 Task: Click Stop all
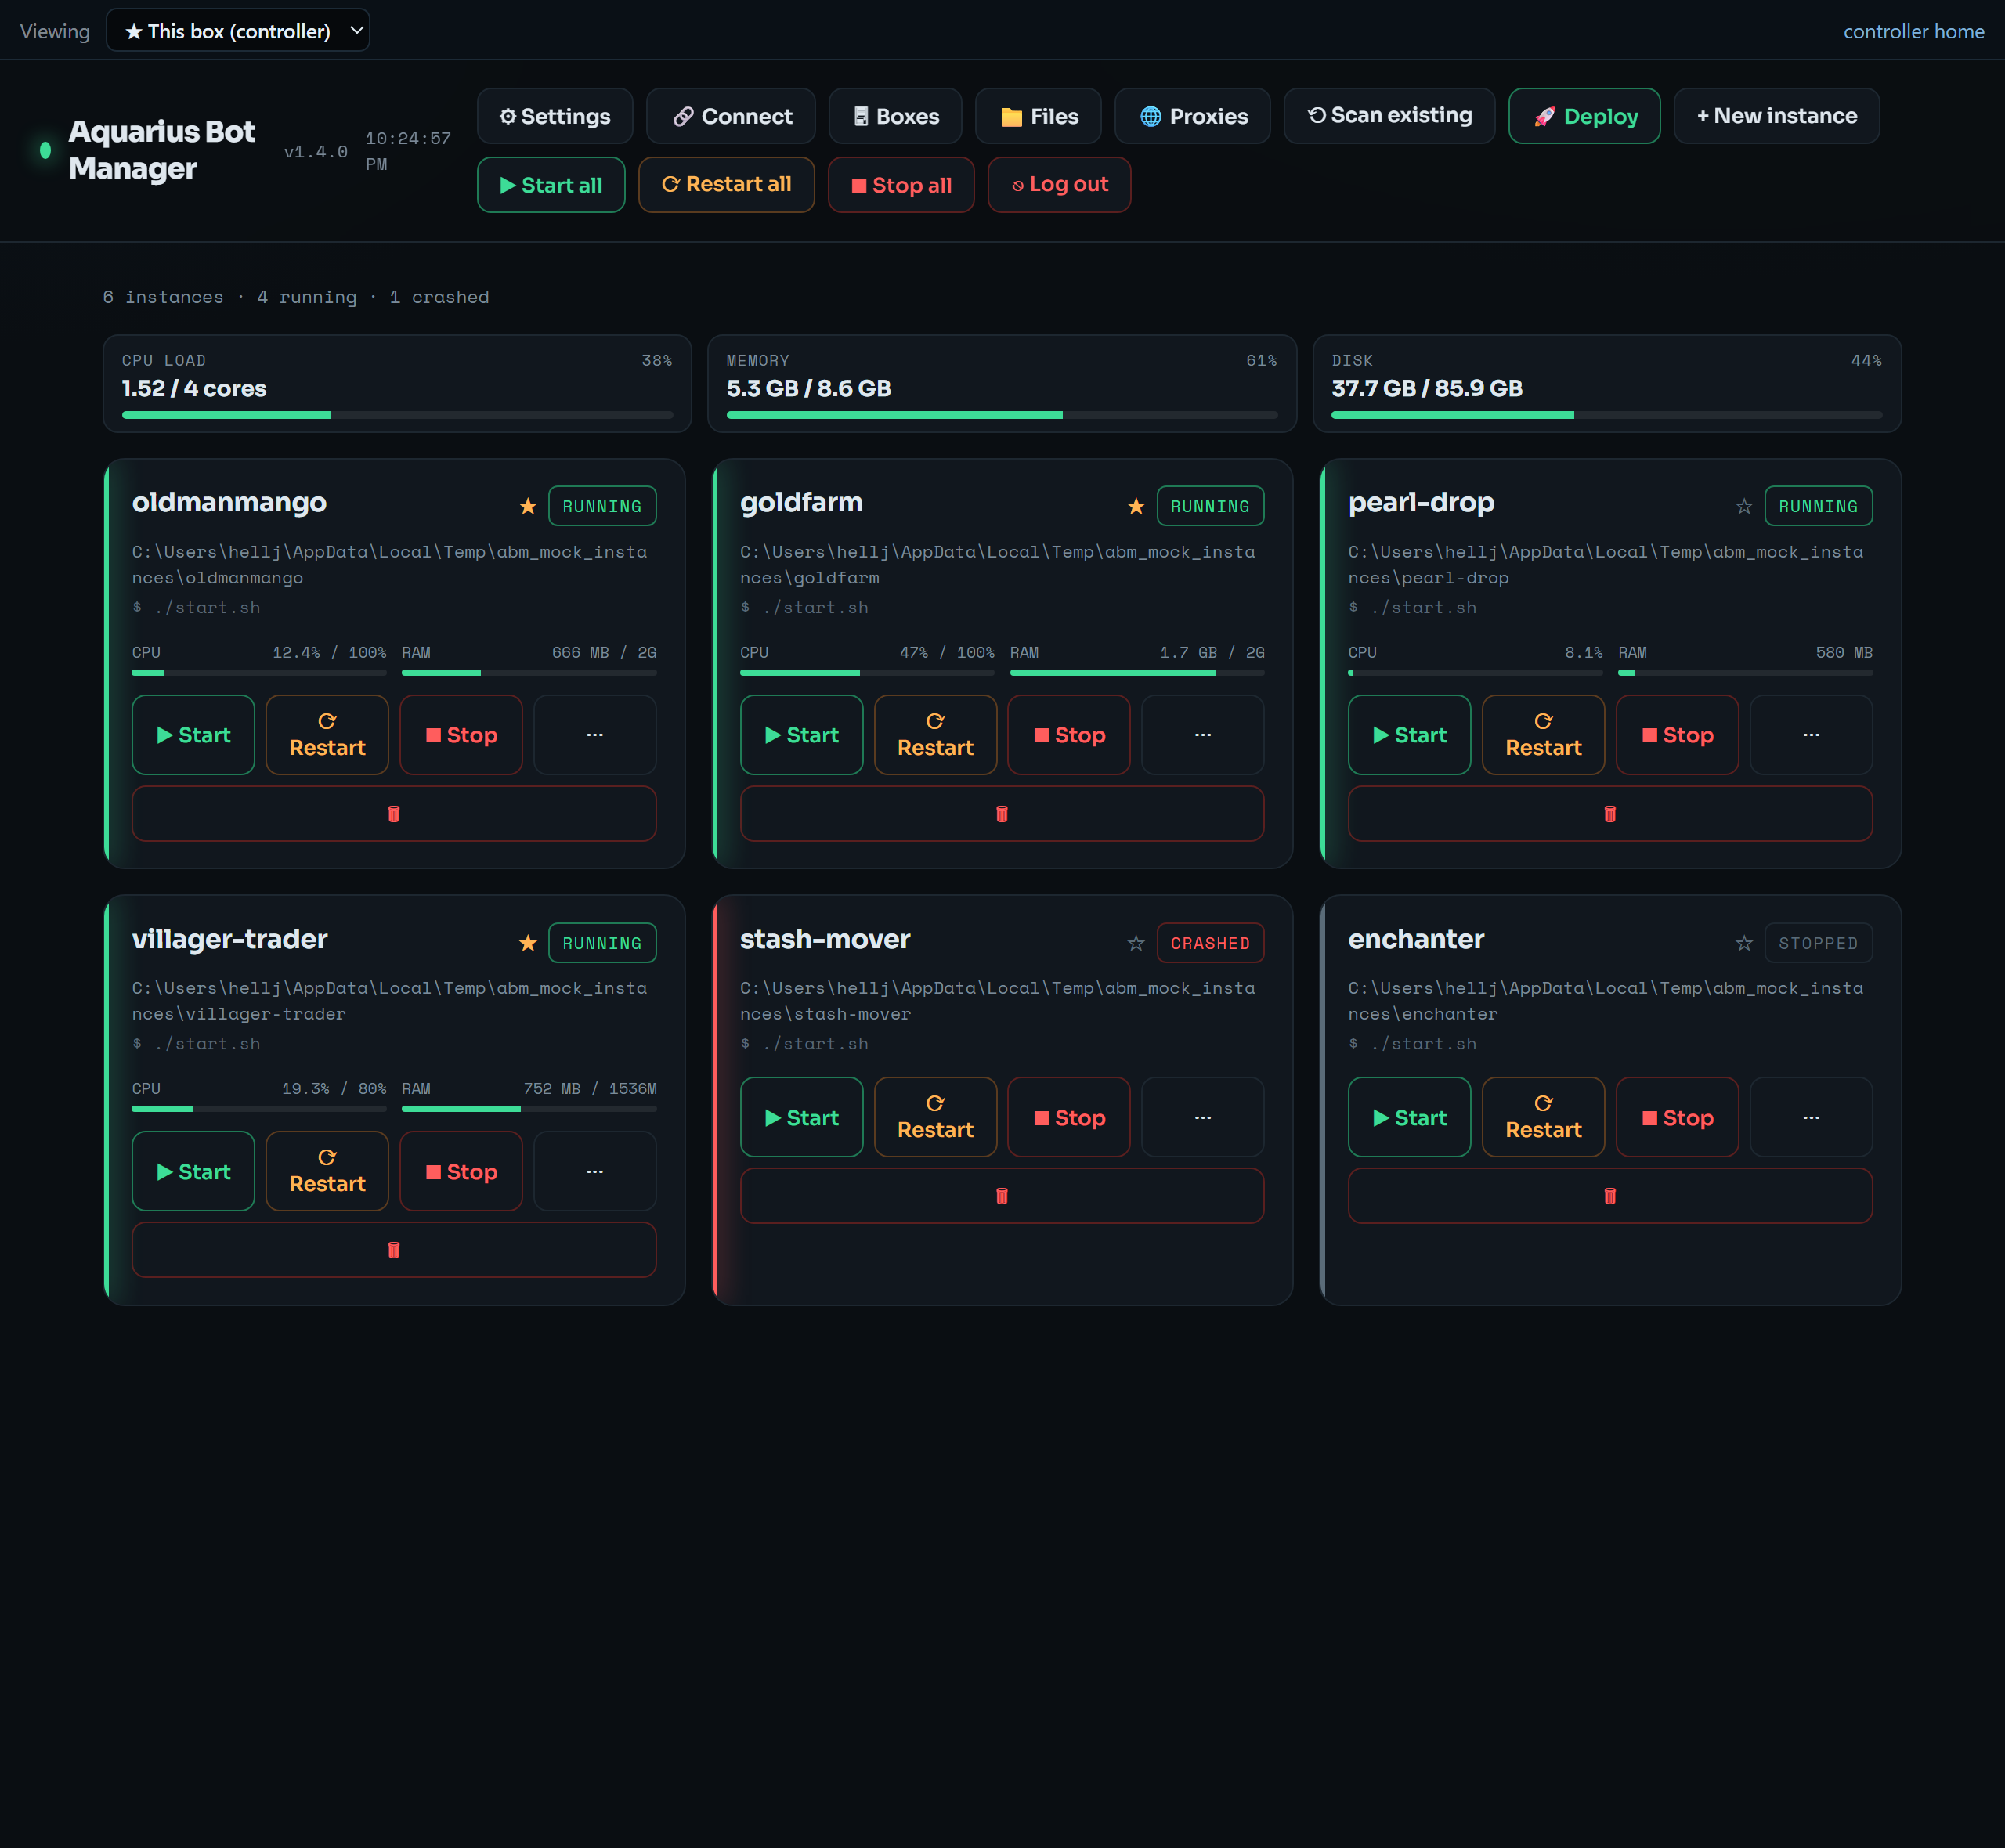[x=901, y=185]
